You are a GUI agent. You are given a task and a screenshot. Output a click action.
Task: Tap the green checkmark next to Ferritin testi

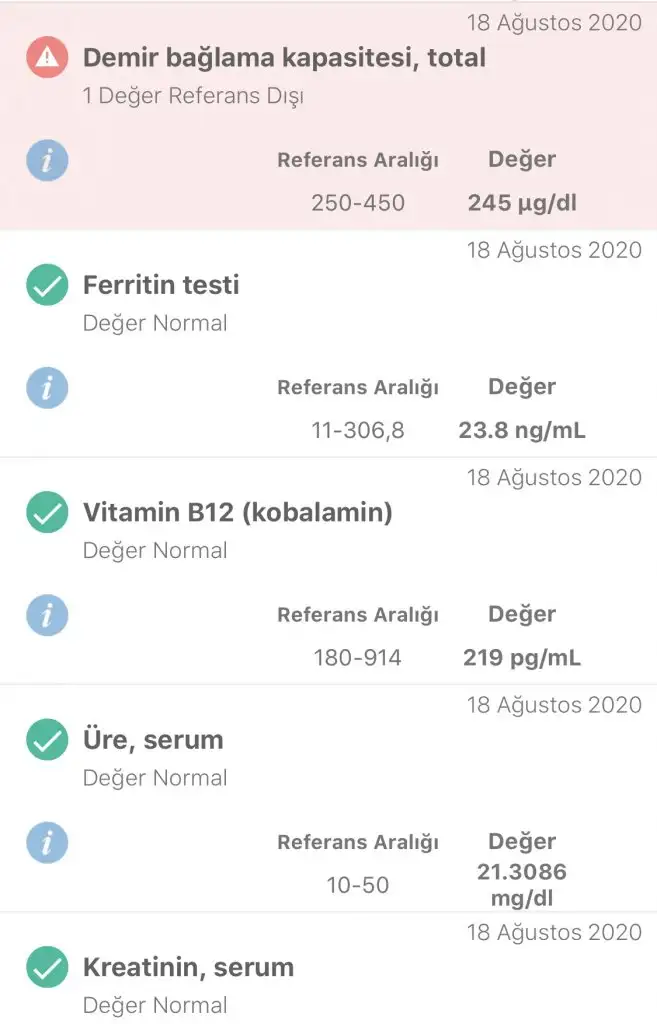[x=46, y=286]
